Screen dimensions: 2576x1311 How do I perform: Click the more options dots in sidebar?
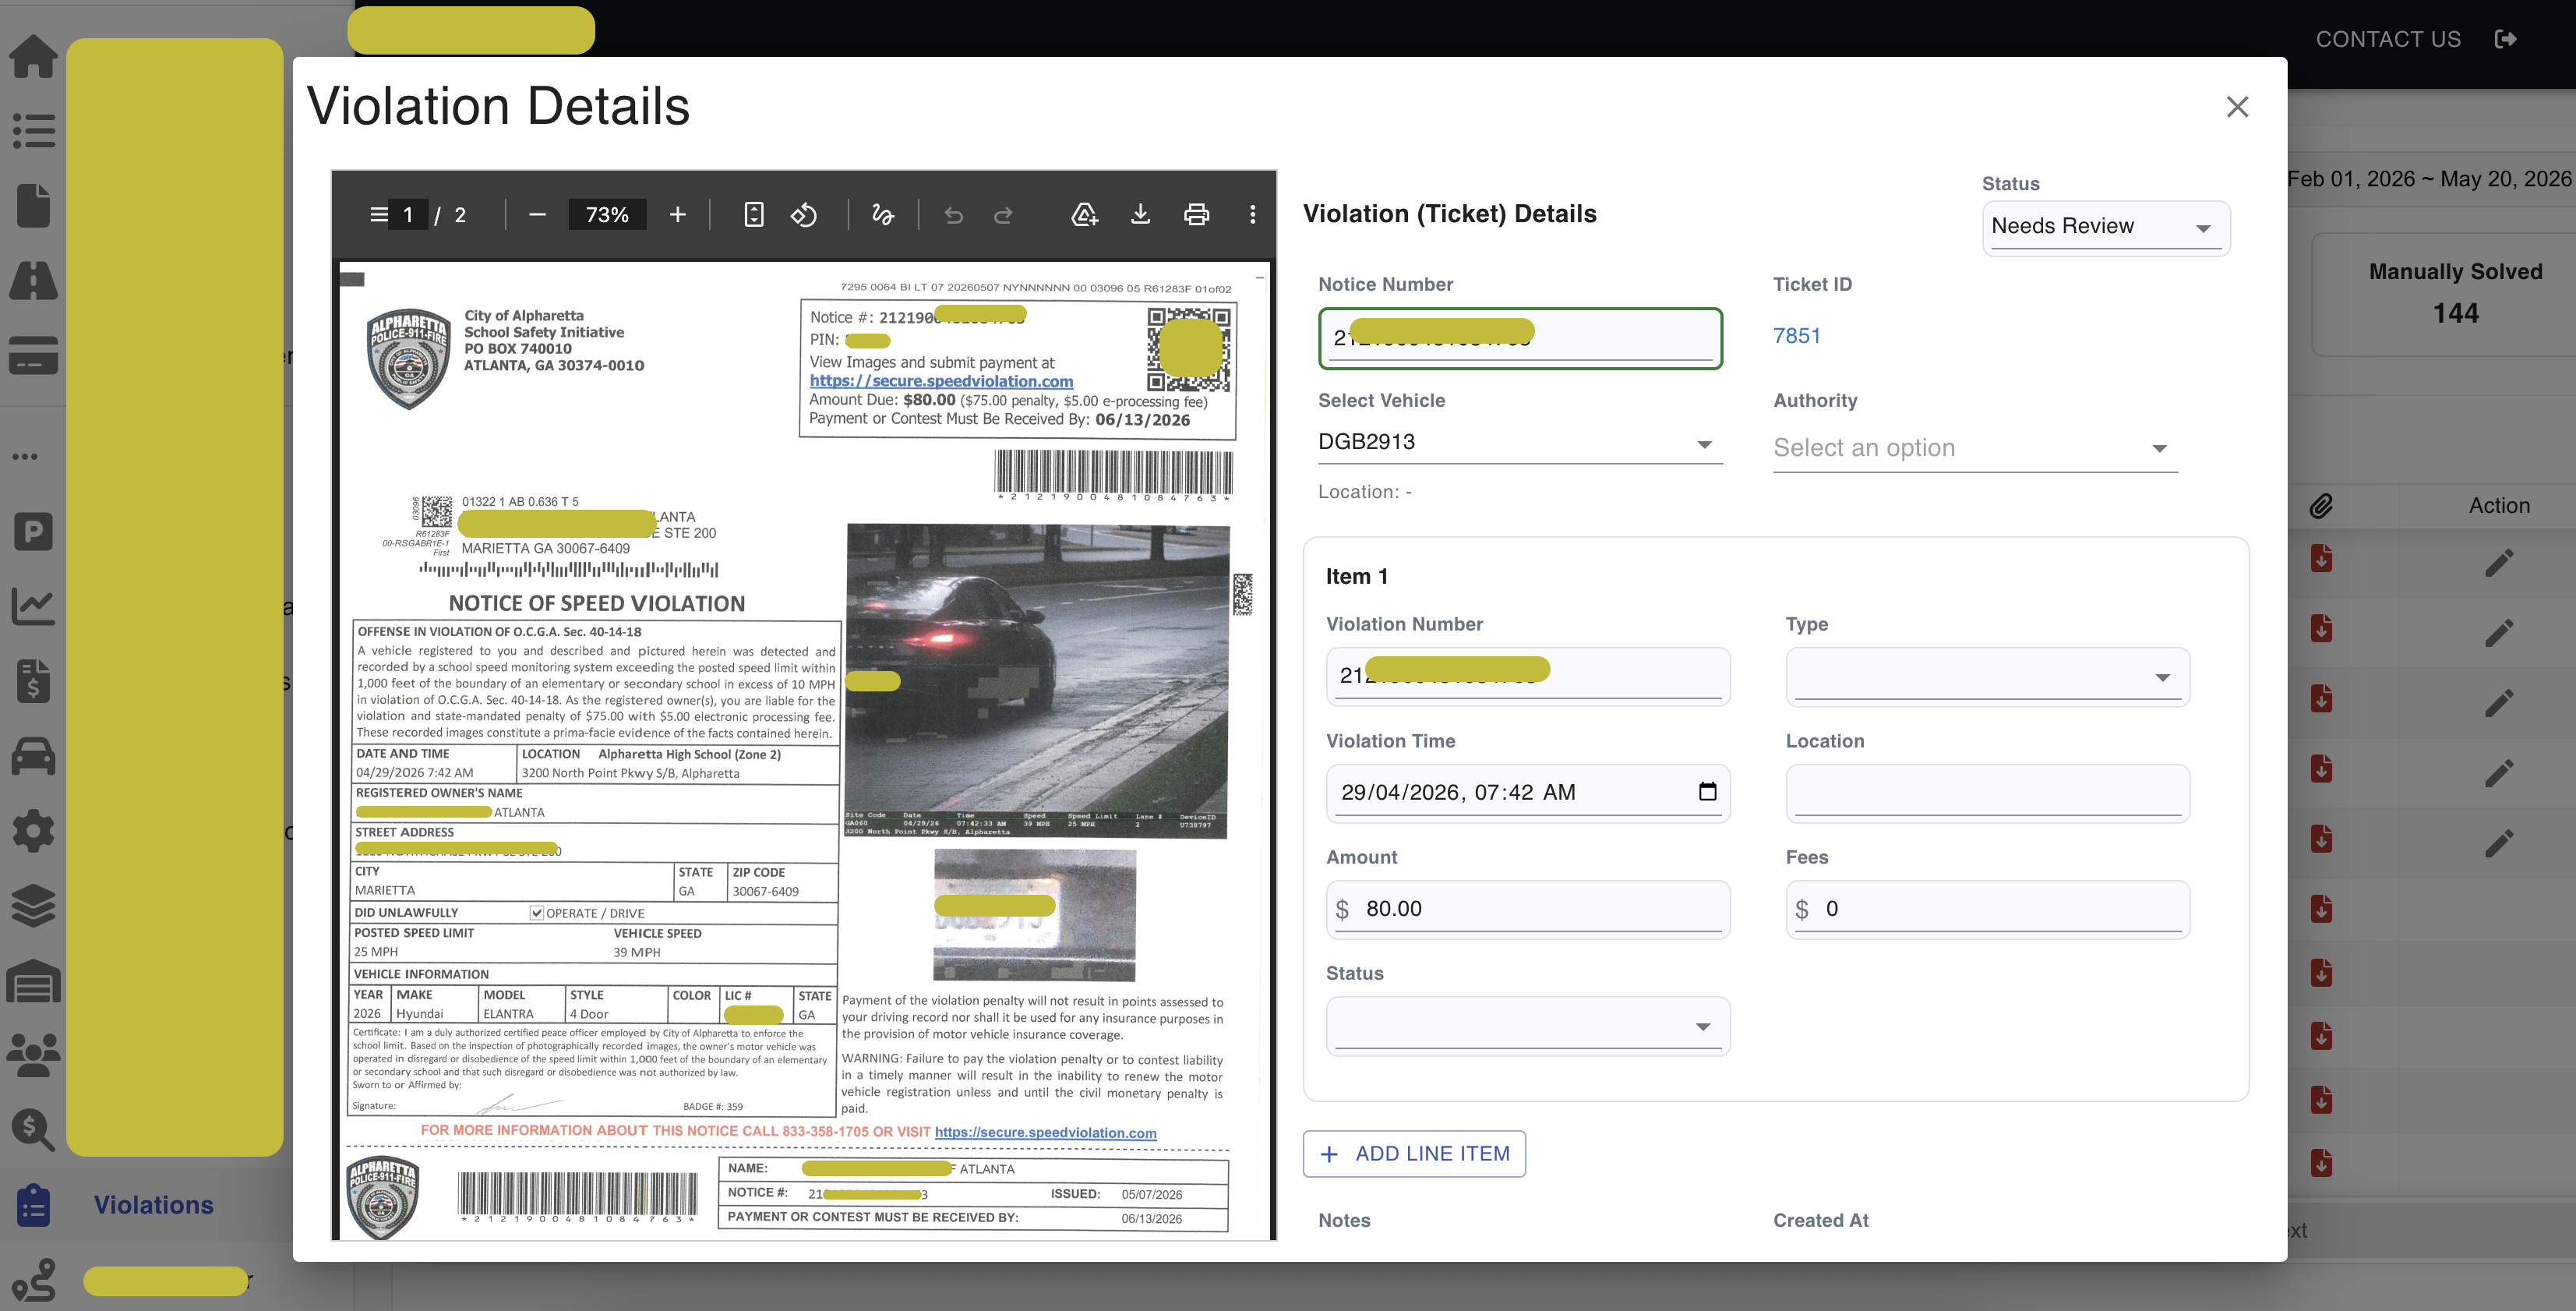[x=25, y=457]
